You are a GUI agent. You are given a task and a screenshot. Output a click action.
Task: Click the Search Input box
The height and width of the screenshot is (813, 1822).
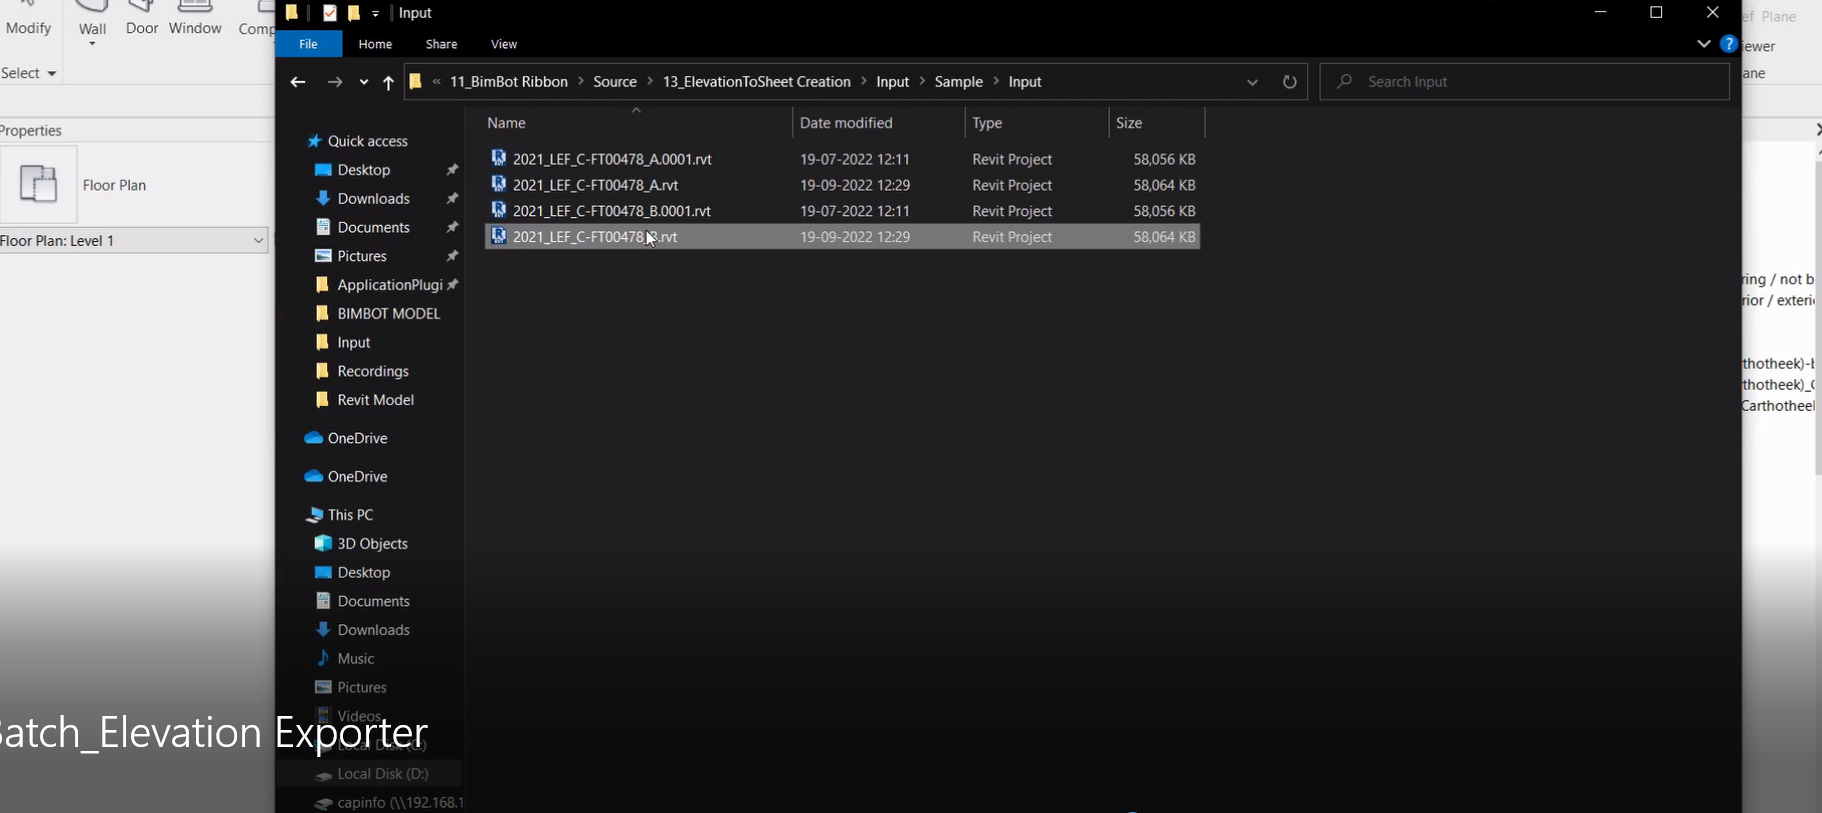pos(1525,82)
